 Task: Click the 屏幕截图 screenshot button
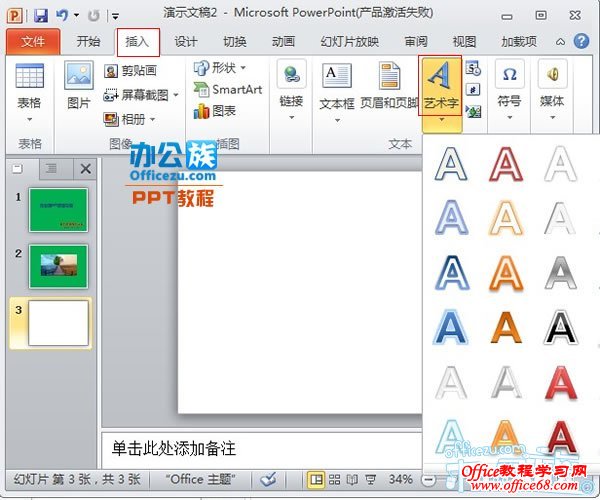click(x=136, y=95)
